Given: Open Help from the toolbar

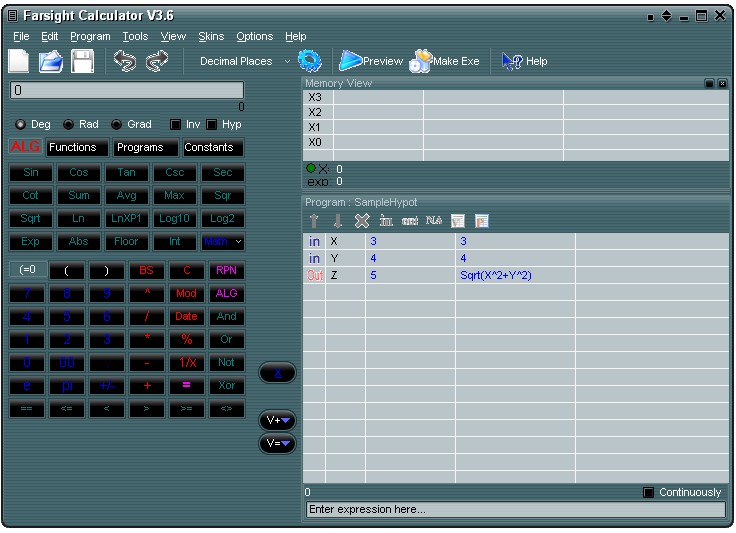Looking at the screenshot, I should point(524,61).
